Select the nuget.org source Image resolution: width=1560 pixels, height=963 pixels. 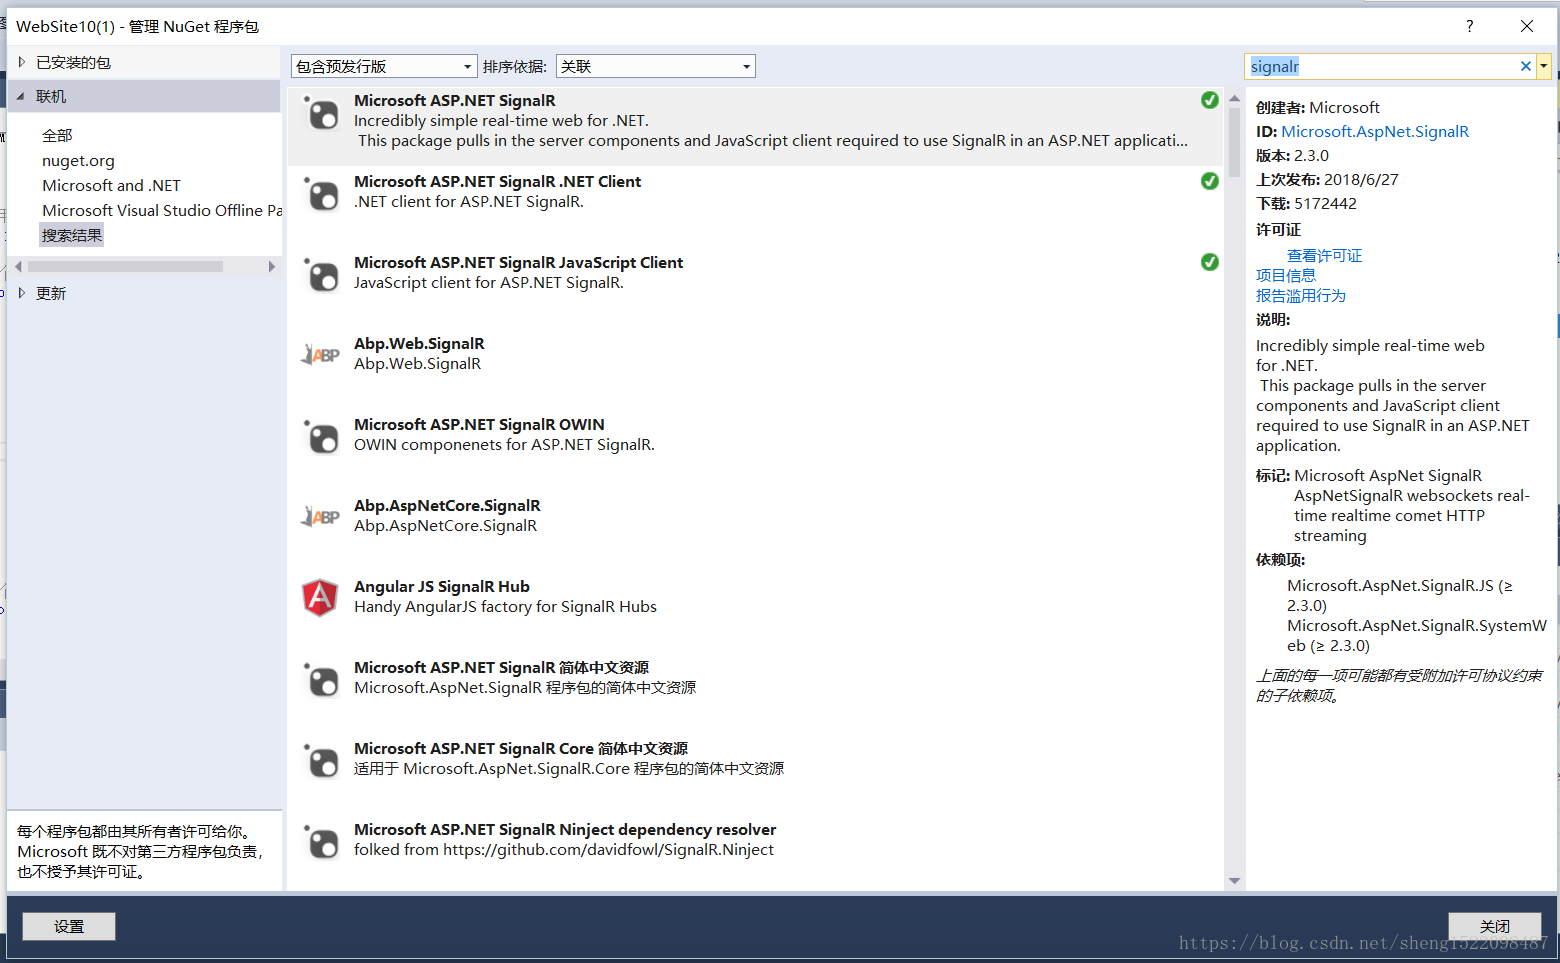(x=78, y=160)
